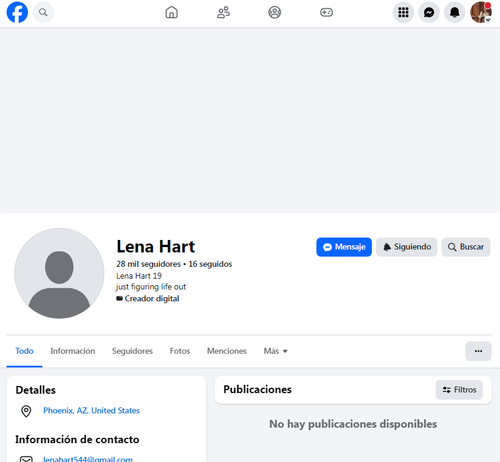The image size is (500, 462).
Task: Click the Creador digital category text
Action: 152,299
